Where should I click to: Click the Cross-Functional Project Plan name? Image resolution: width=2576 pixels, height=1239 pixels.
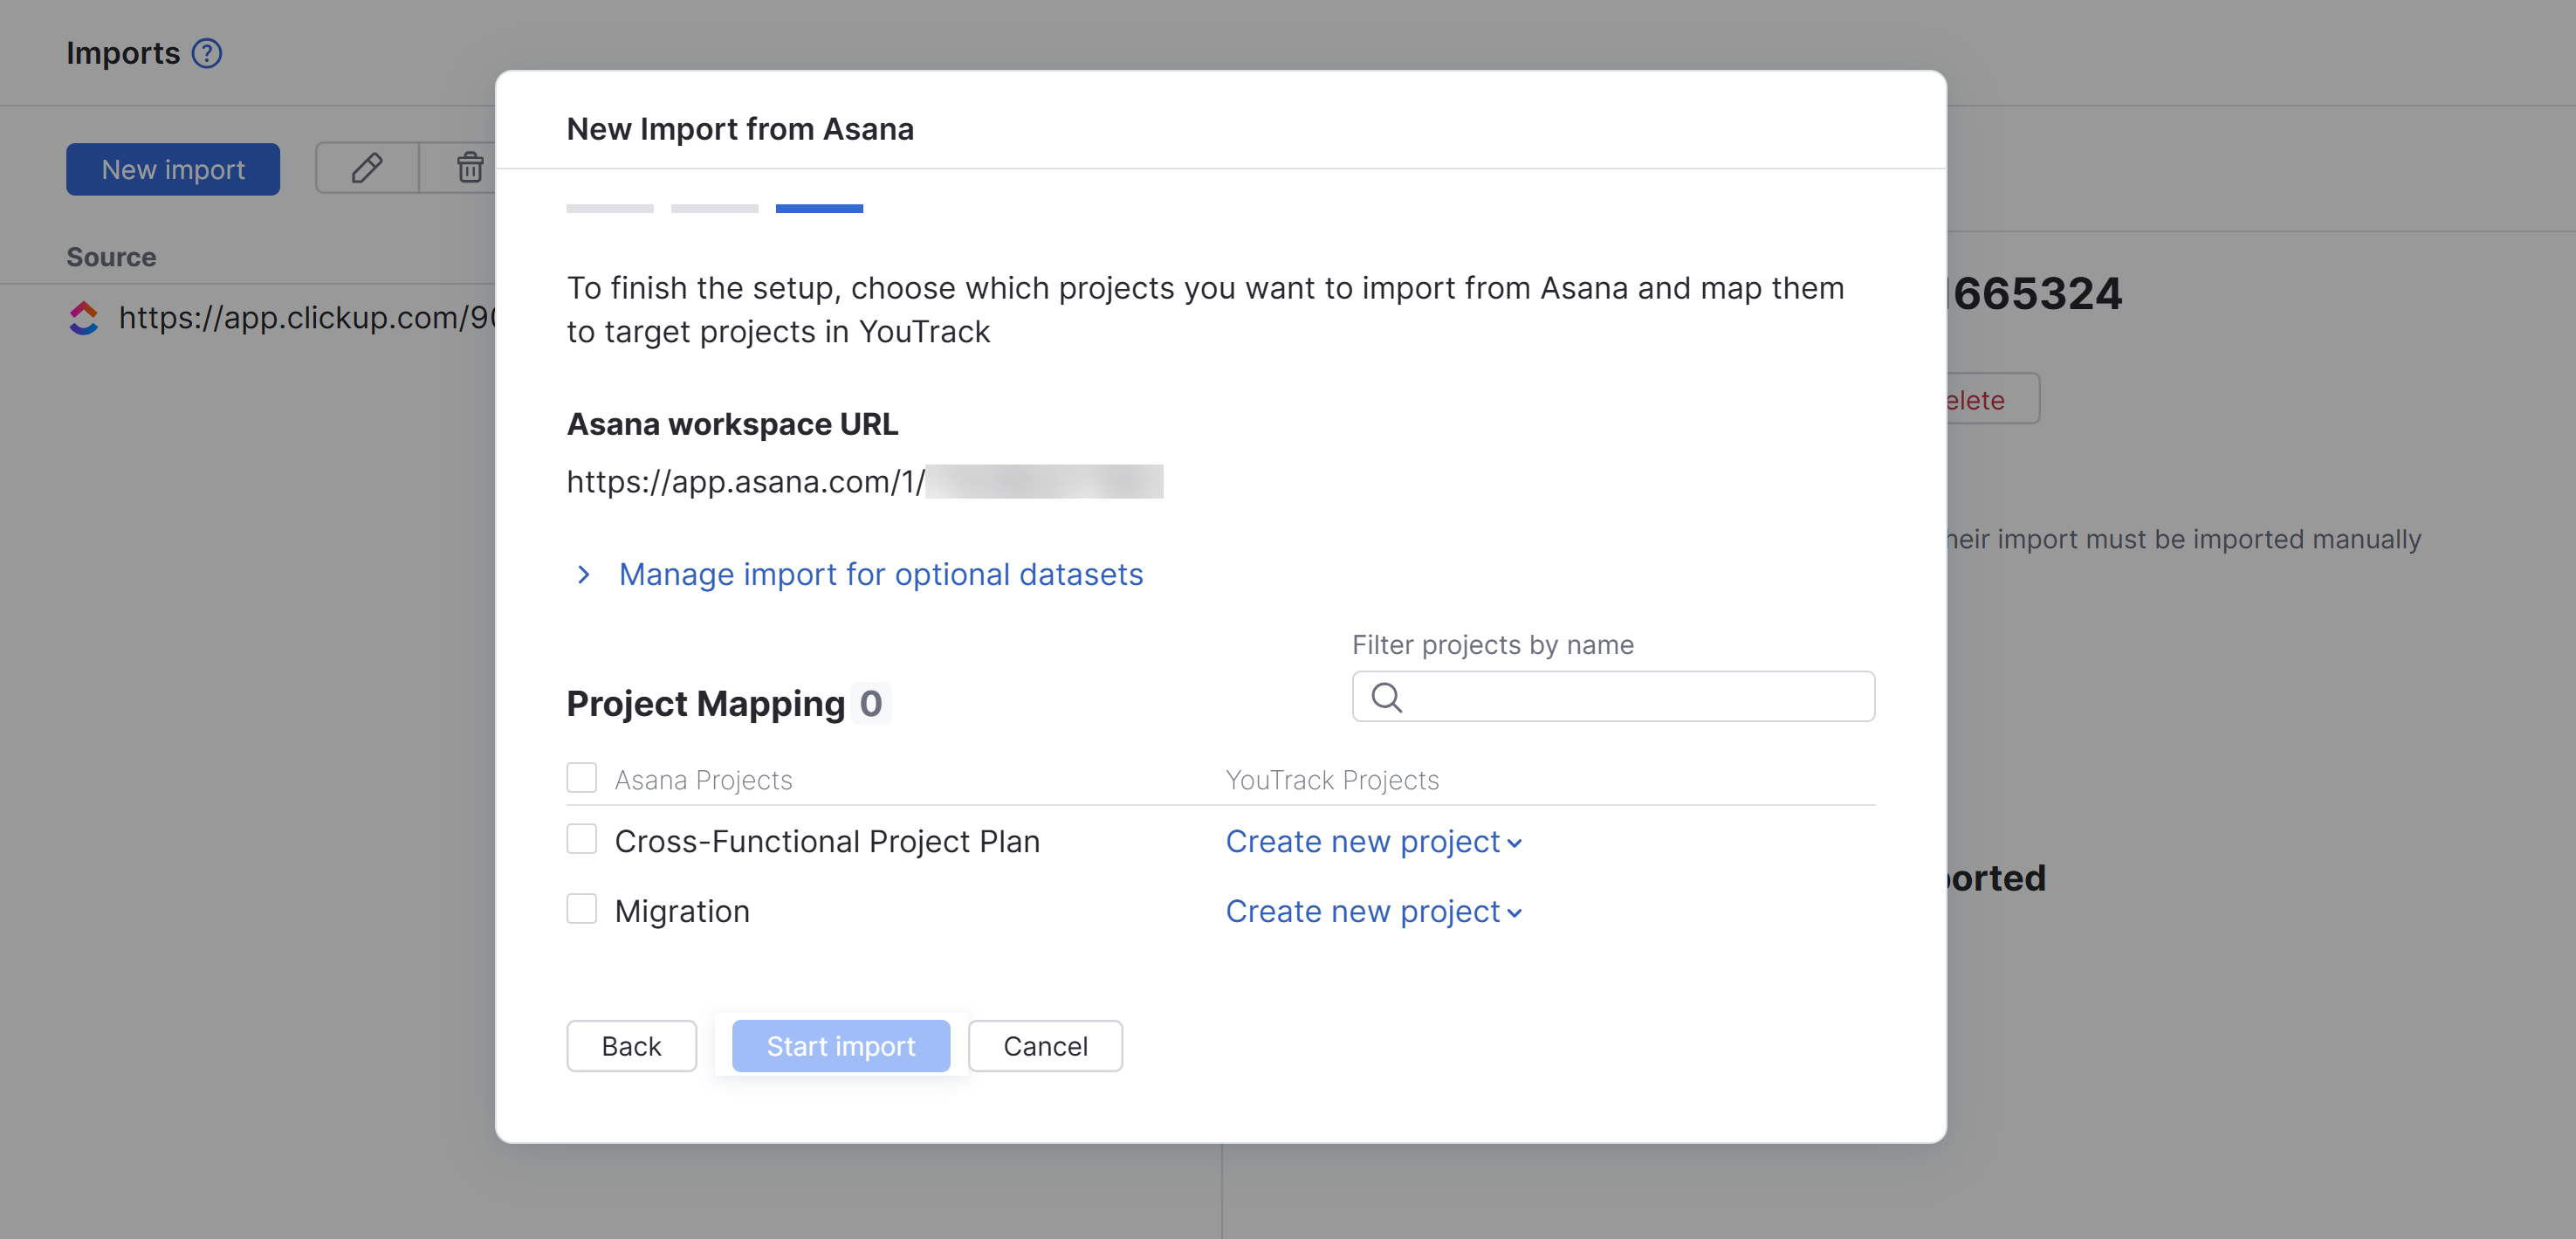coord(827,842)
